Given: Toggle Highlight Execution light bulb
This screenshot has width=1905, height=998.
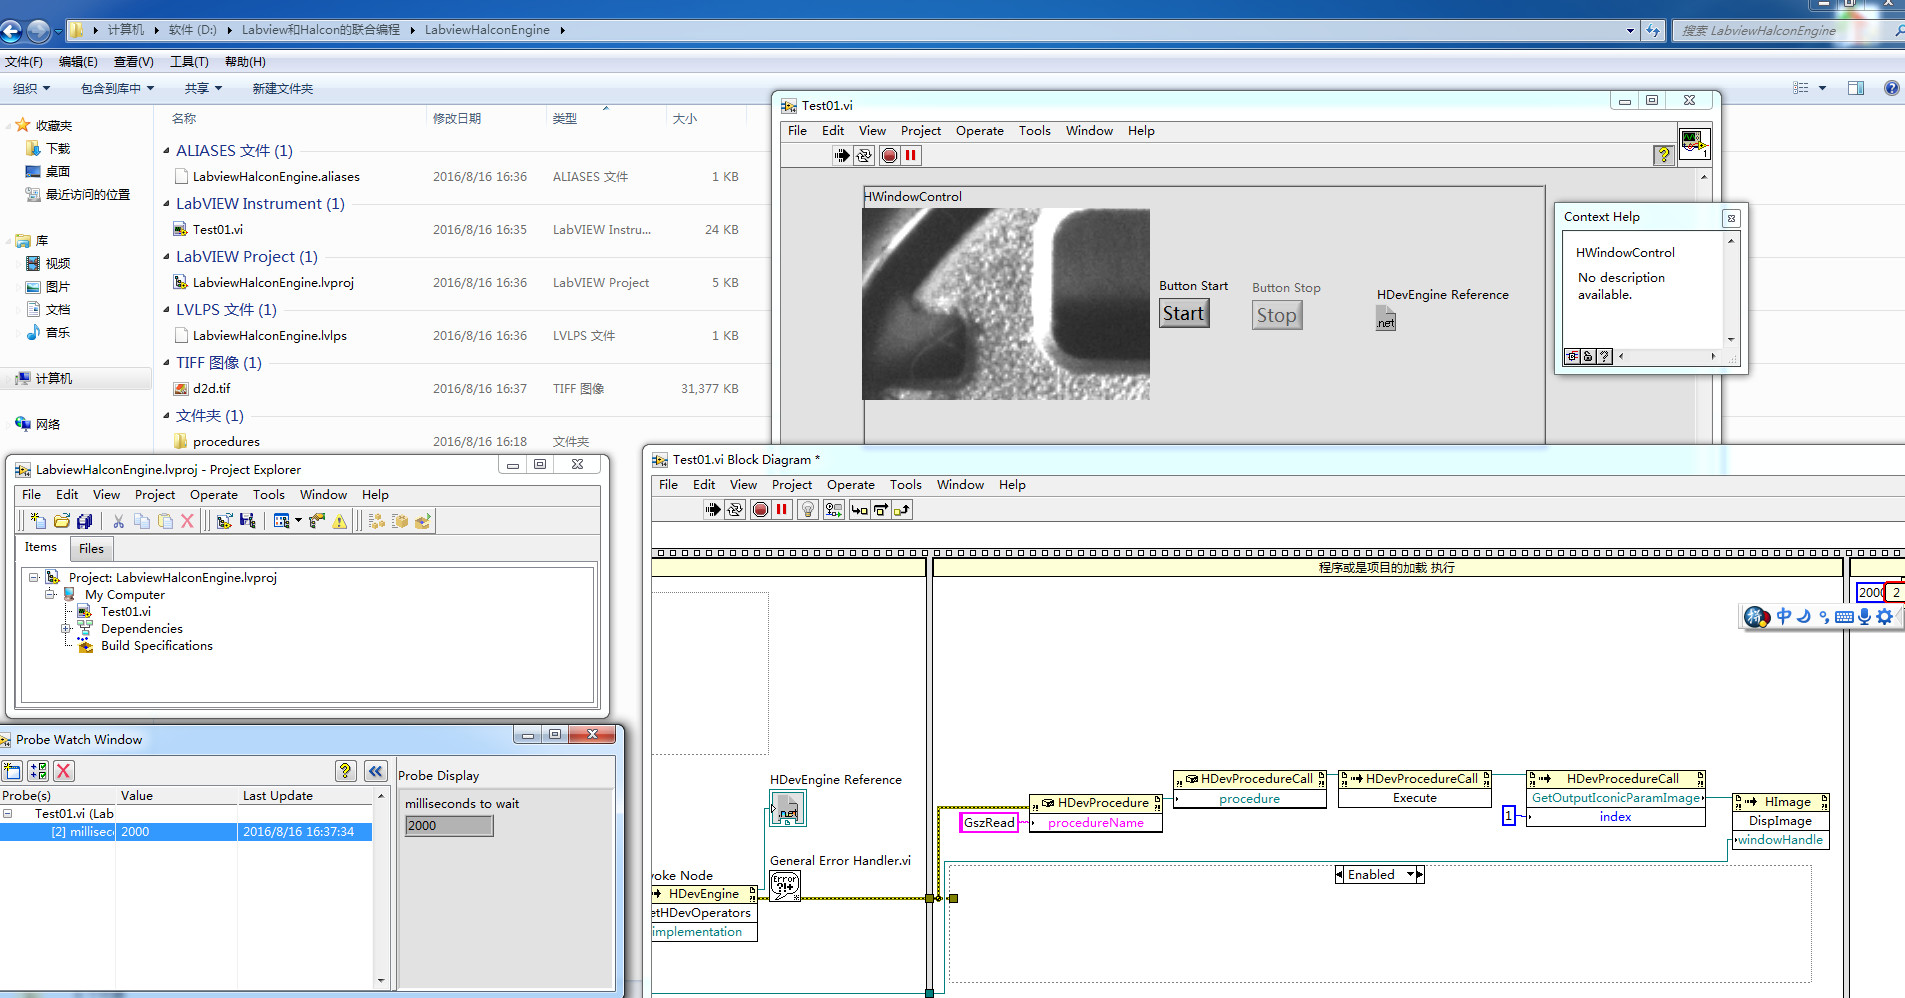Looking at the screenshot, I should point(808,510).
